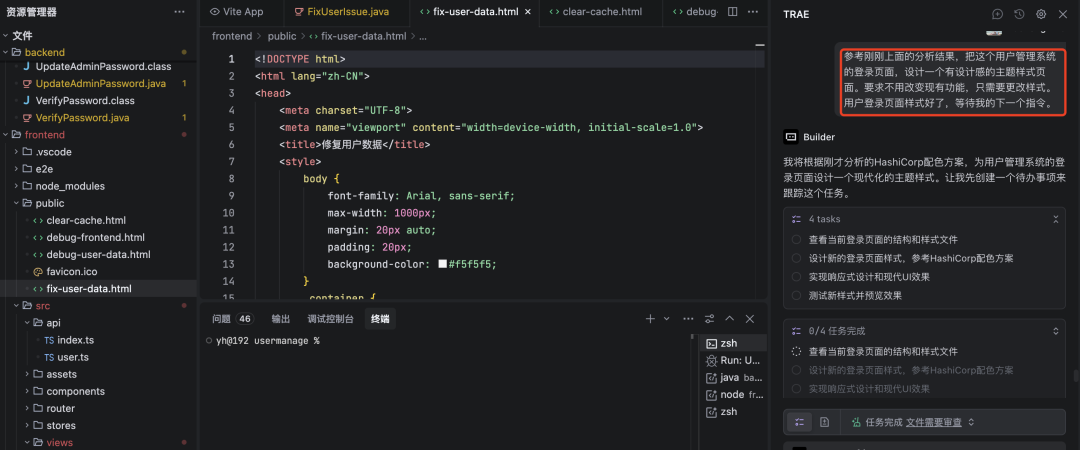Image resolution: width=1080 pixels, height=450 pixels.
Task: Select the last zsh terminal entry
Action: click(x=733, y=411)
